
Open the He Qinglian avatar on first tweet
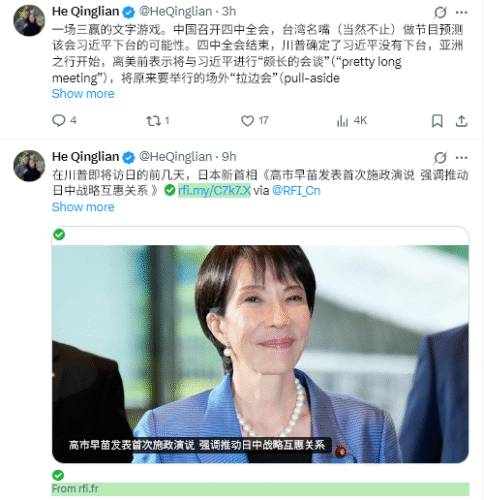pyautogui.click(x=29, y=21)
